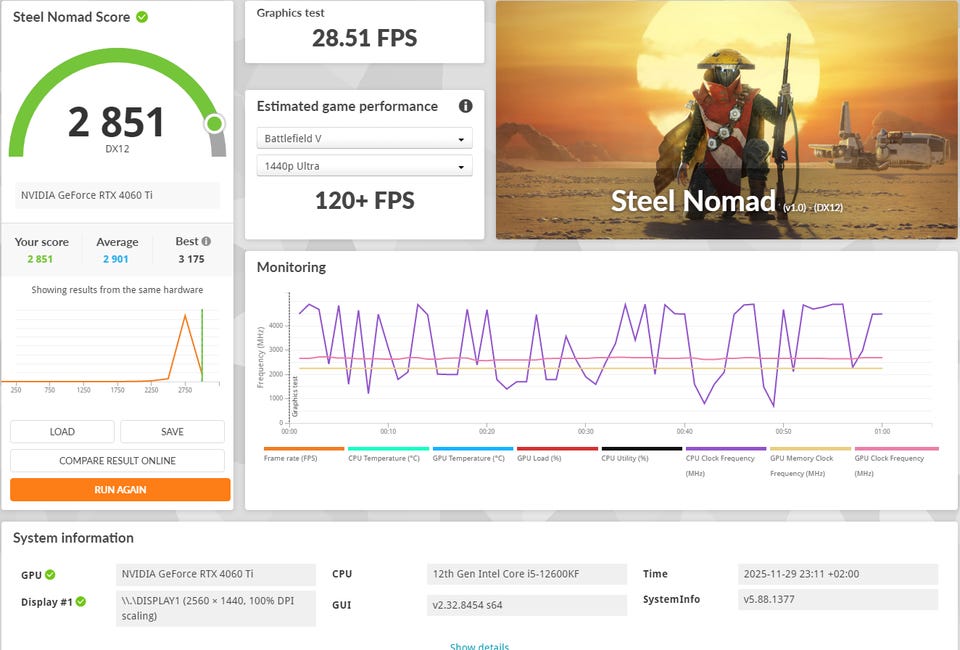Click the GPU row NVIDIA GeForce RTX 4060 Ti value

pyautogui.click(x=216, y=574)
